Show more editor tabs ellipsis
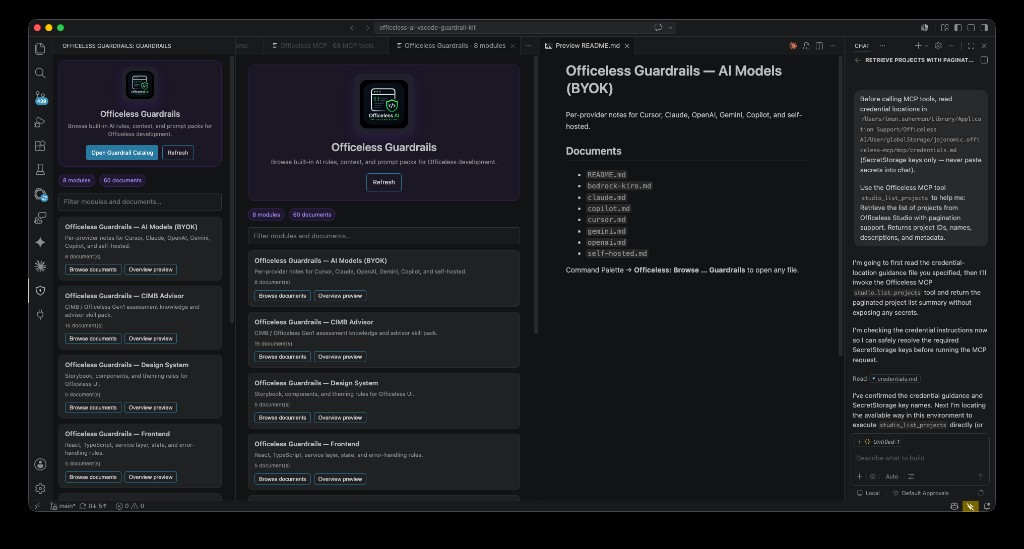Screen dimensions: 1024x549 pos(528,46)
